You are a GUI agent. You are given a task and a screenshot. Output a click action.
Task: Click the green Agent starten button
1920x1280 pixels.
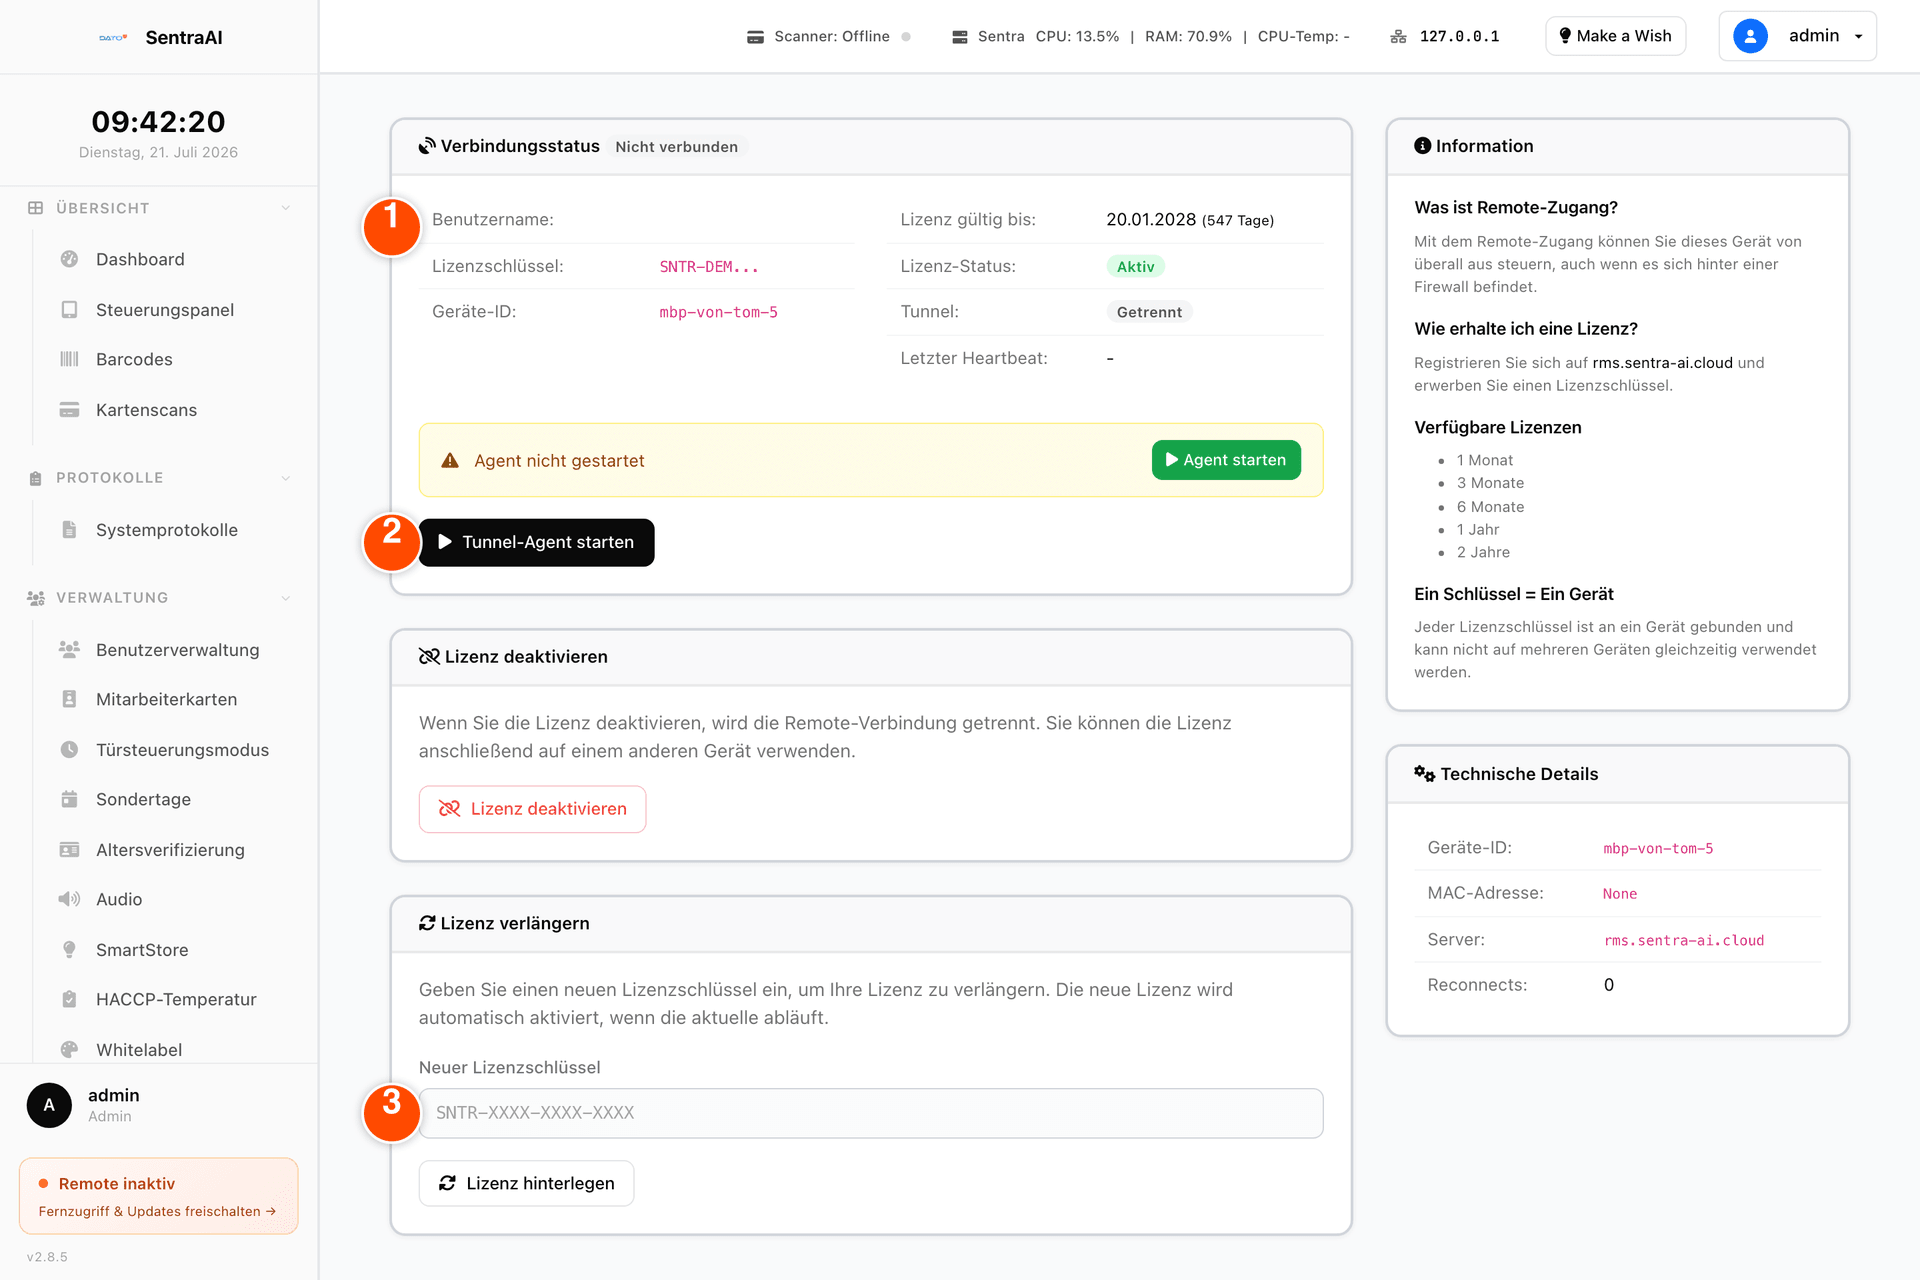[1226, 460]
